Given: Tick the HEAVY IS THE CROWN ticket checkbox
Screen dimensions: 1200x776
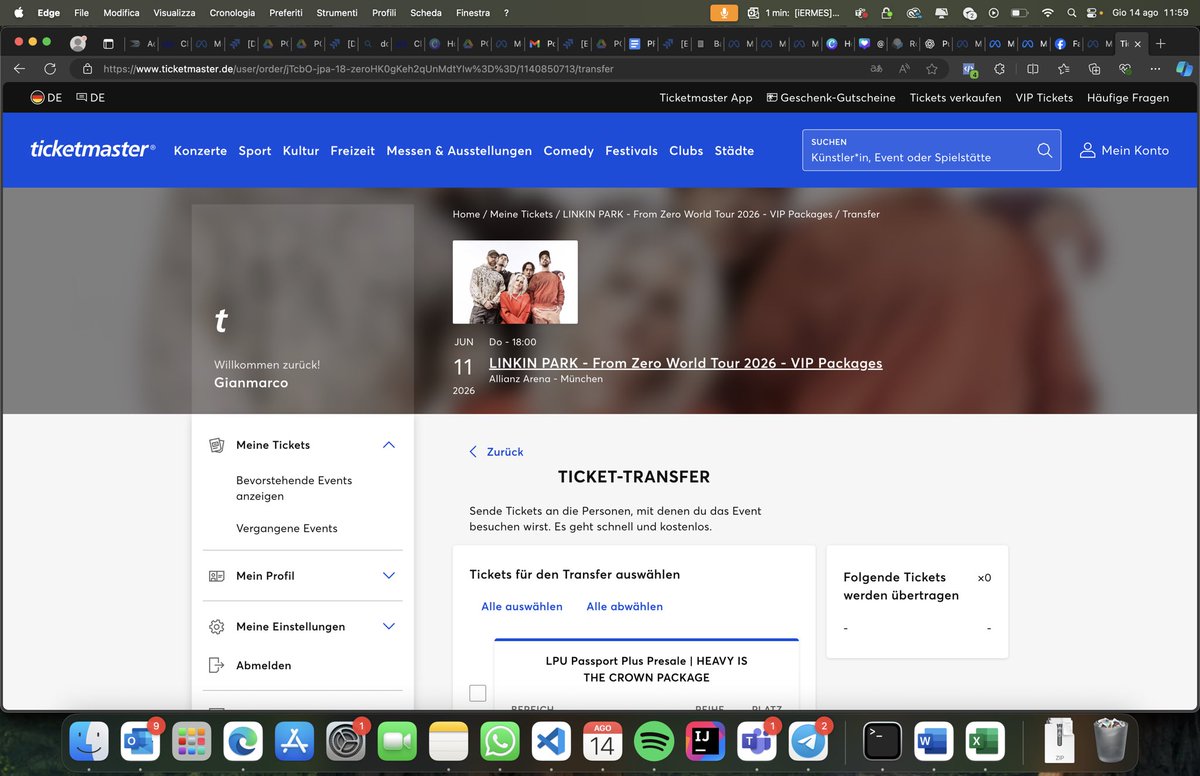Looking at the screenshot, I should (478, 693).
